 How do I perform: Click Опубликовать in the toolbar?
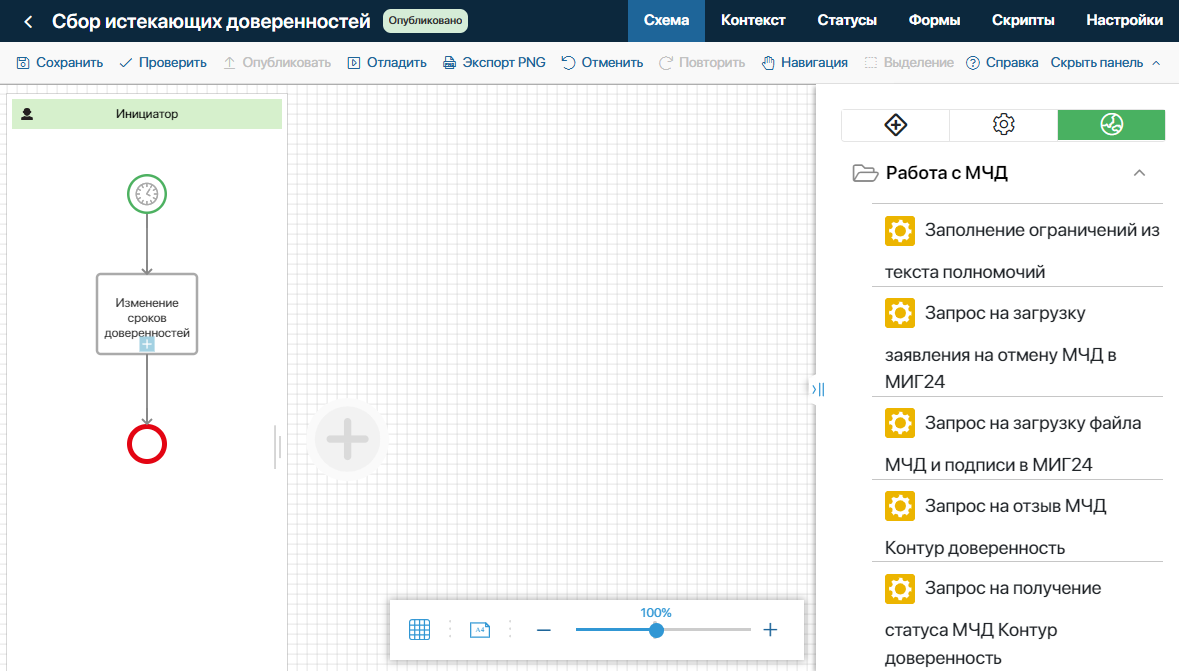[x=277, y=63]
